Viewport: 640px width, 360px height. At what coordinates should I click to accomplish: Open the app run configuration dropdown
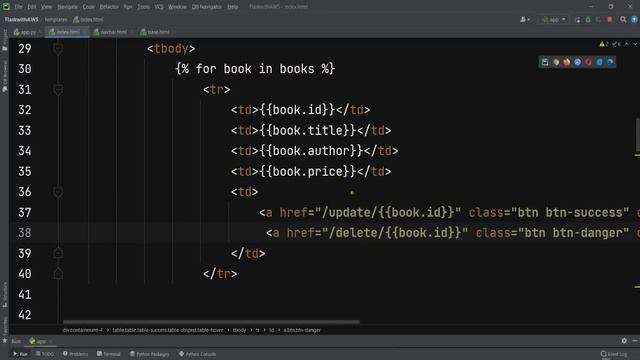pos(553,20)
